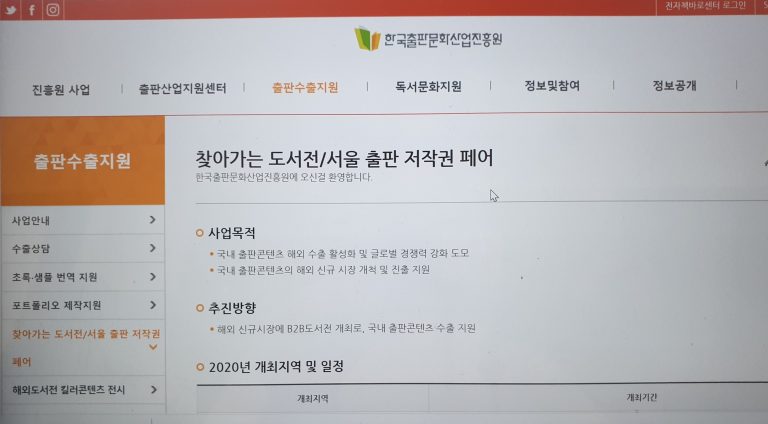Viewport: 768px width, 424px height.
Task: Open the 독서문화지원 menu
Action: coord(429,87)
